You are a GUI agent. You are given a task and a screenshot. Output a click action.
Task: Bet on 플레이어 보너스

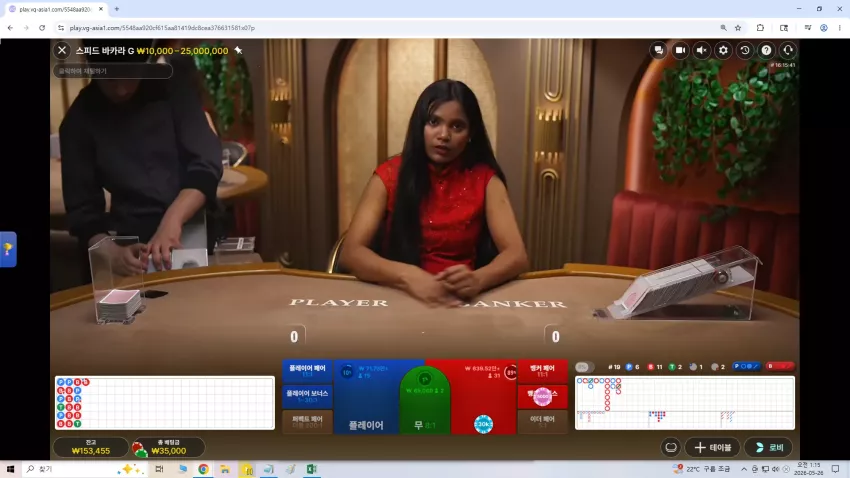coord(307,396)
